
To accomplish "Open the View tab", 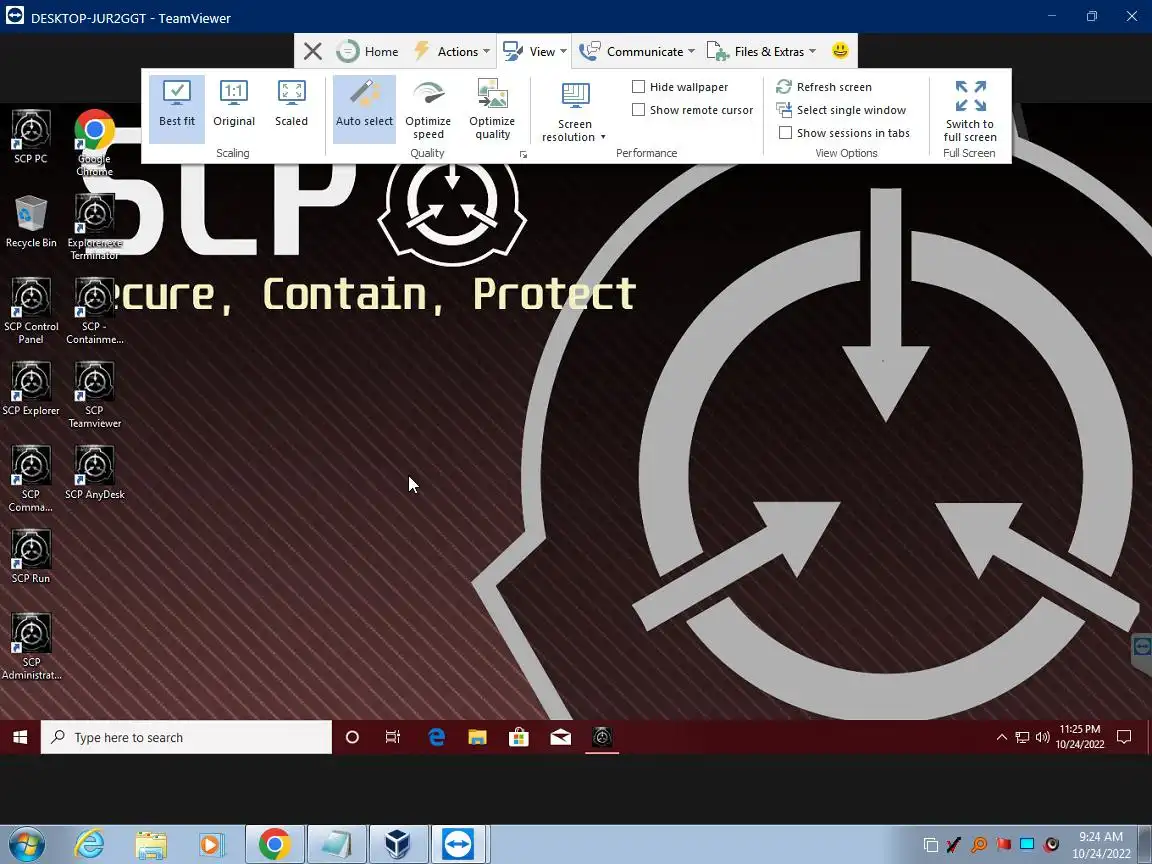I will tap(534, 51).
